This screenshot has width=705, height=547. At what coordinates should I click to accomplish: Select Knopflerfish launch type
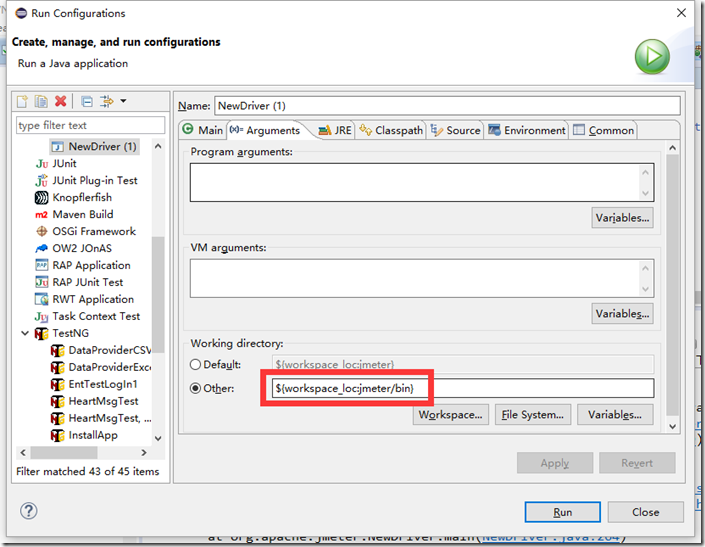[82, 198]
